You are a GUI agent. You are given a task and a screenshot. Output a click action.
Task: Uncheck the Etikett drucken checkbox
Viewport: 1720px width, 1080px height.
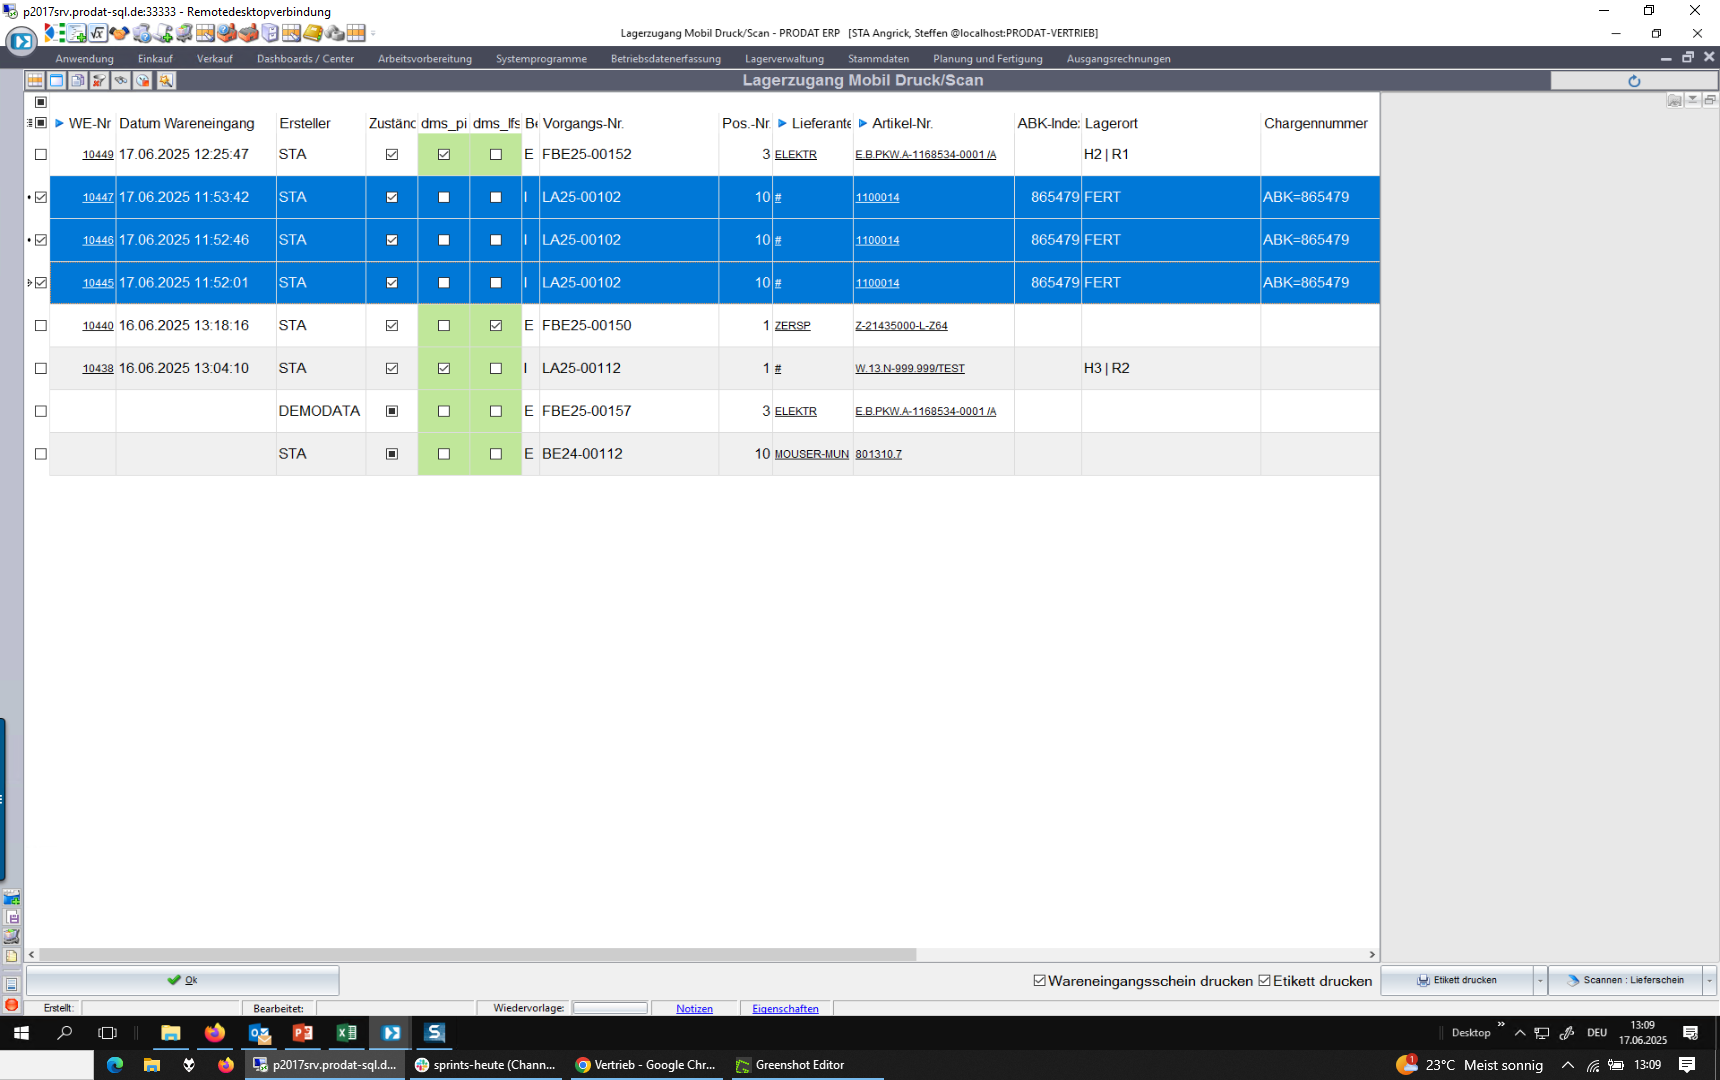[1265, 981]
